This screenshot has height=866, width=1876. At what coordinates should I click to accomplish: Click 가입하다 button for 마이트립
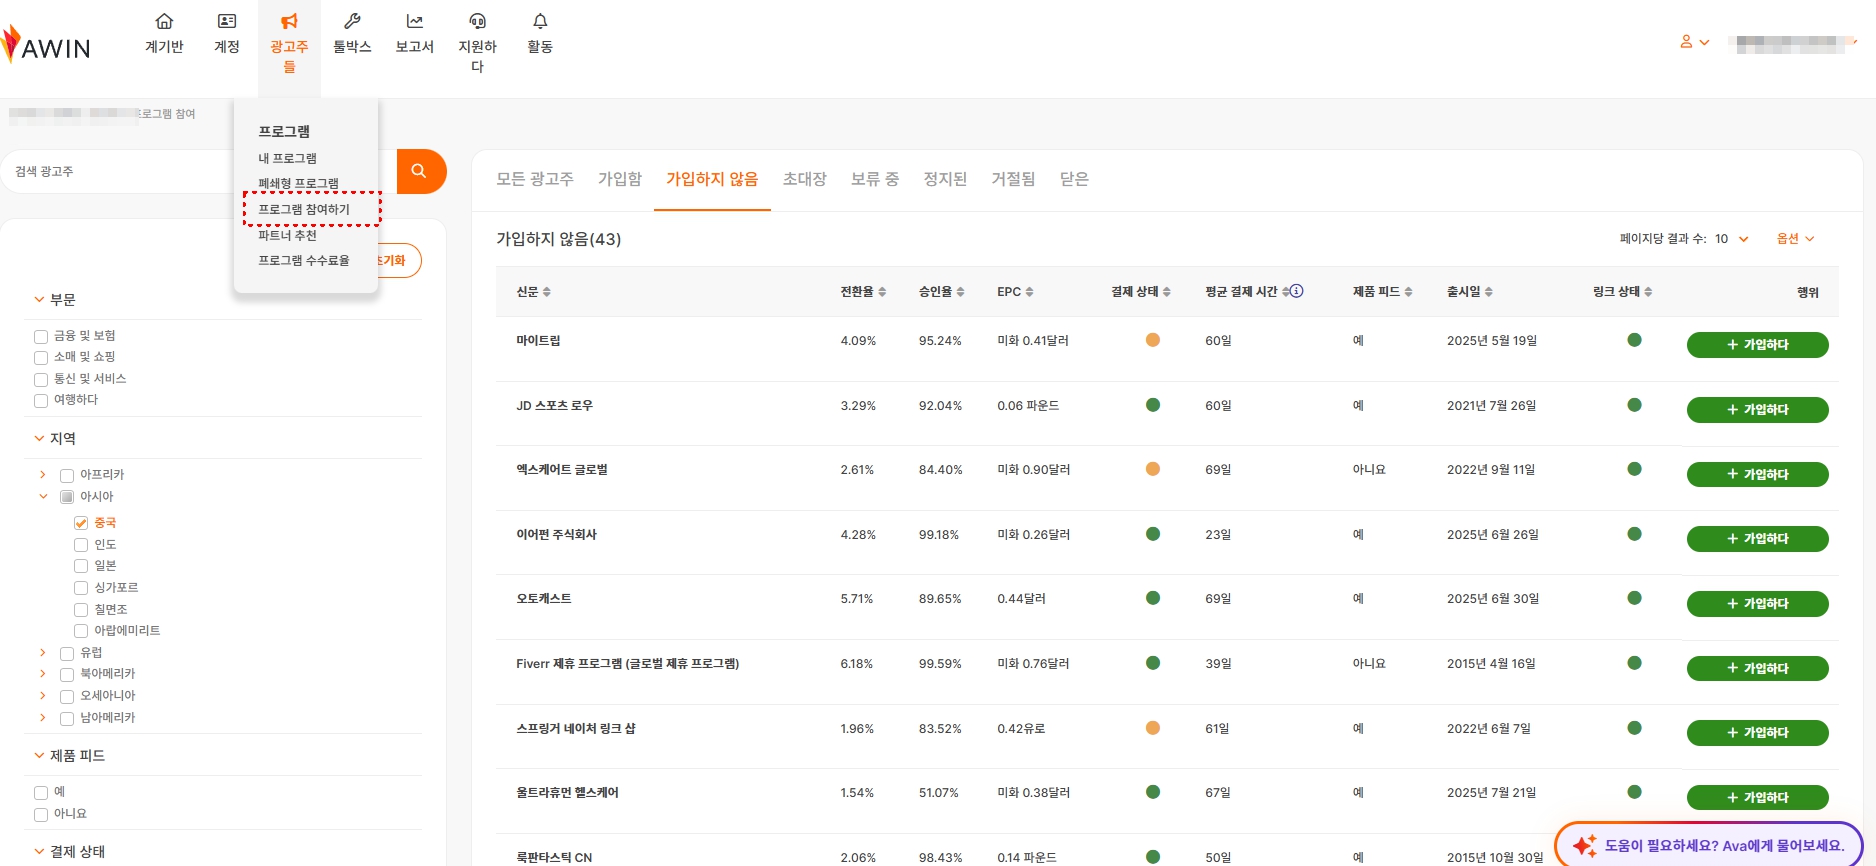[x=1757, y=345]
